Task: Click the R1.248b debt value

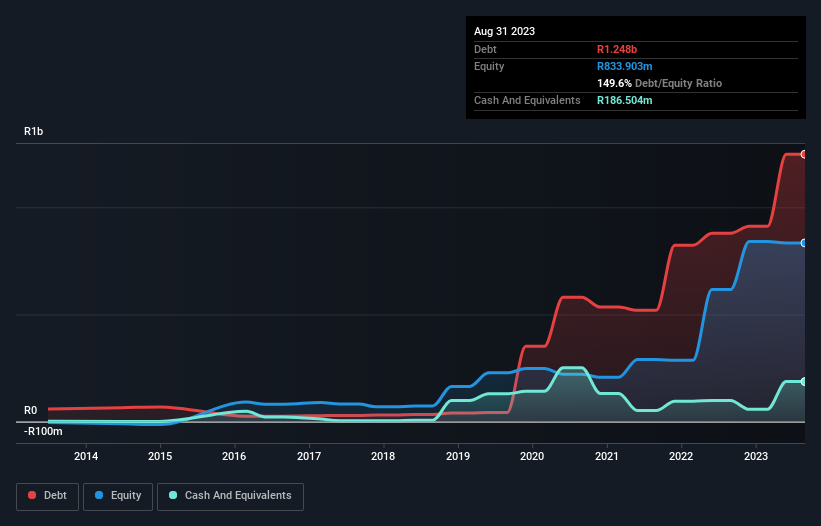Action: [617, 49]
